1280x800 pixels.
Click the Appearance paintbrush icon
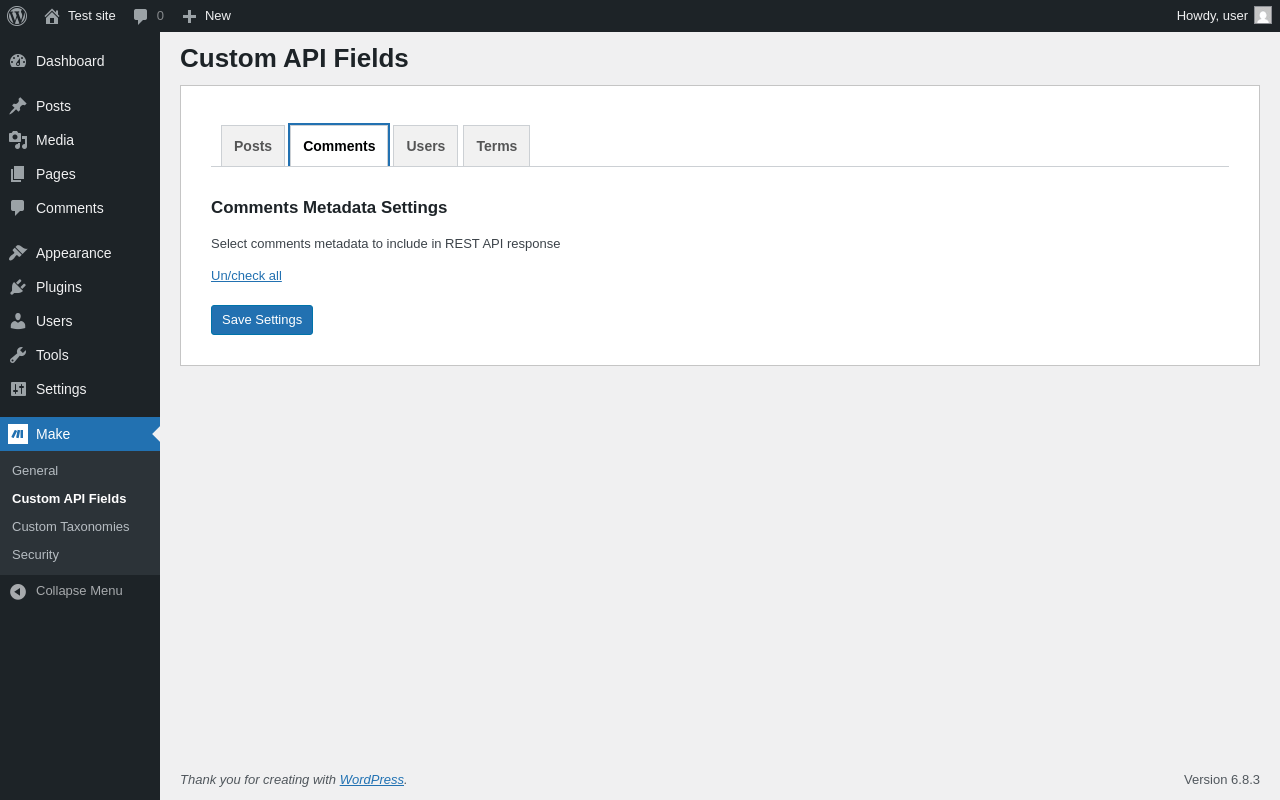pyautogui.click(x=18, y=253)
